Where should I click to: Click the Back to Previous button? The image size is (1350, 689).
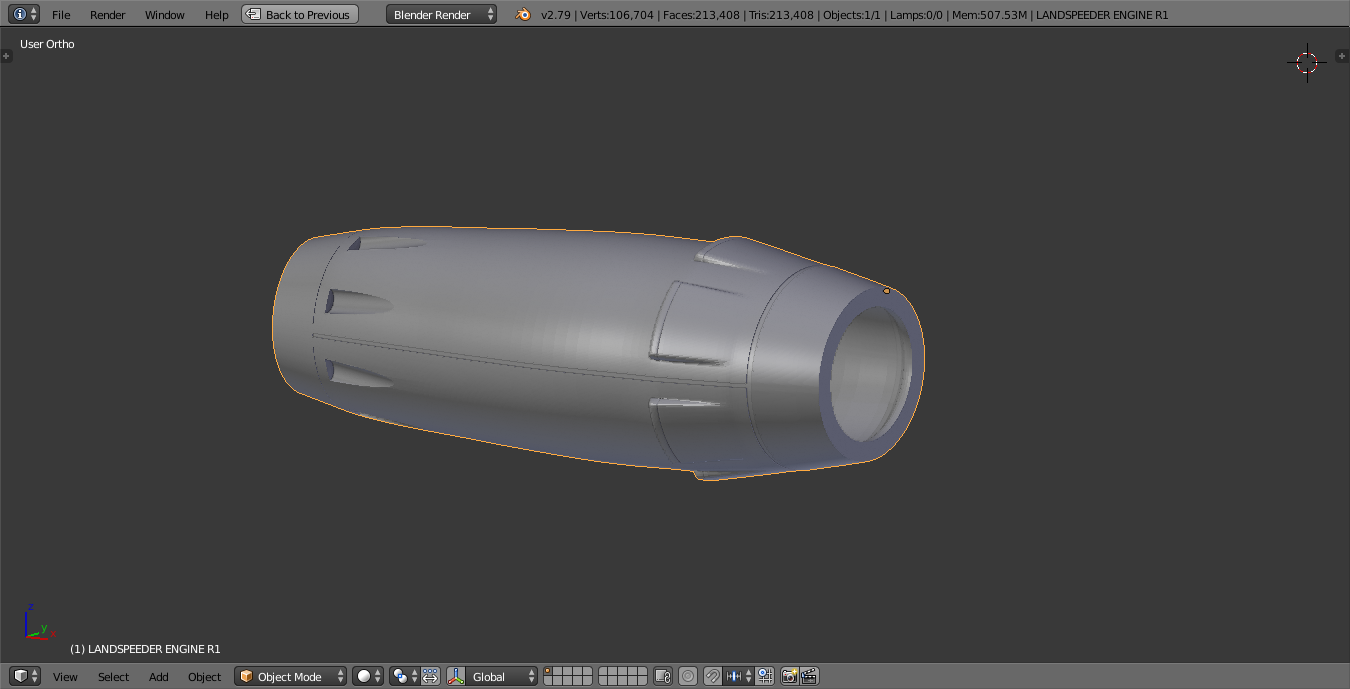point(300,15)
